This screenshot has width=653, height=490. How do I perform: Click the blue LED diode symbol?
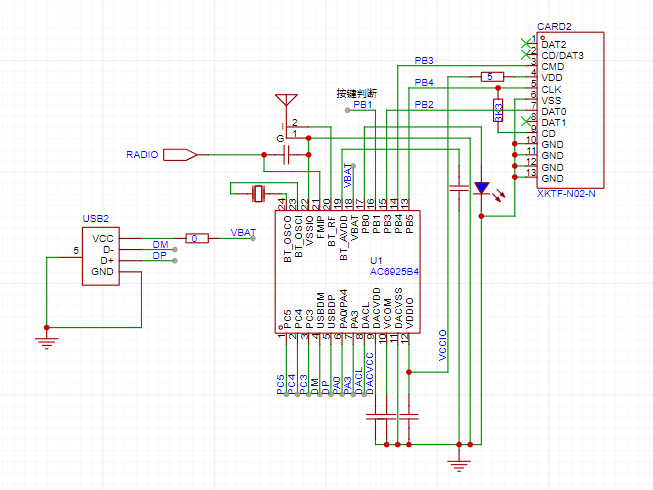click(x=481, y=188)
